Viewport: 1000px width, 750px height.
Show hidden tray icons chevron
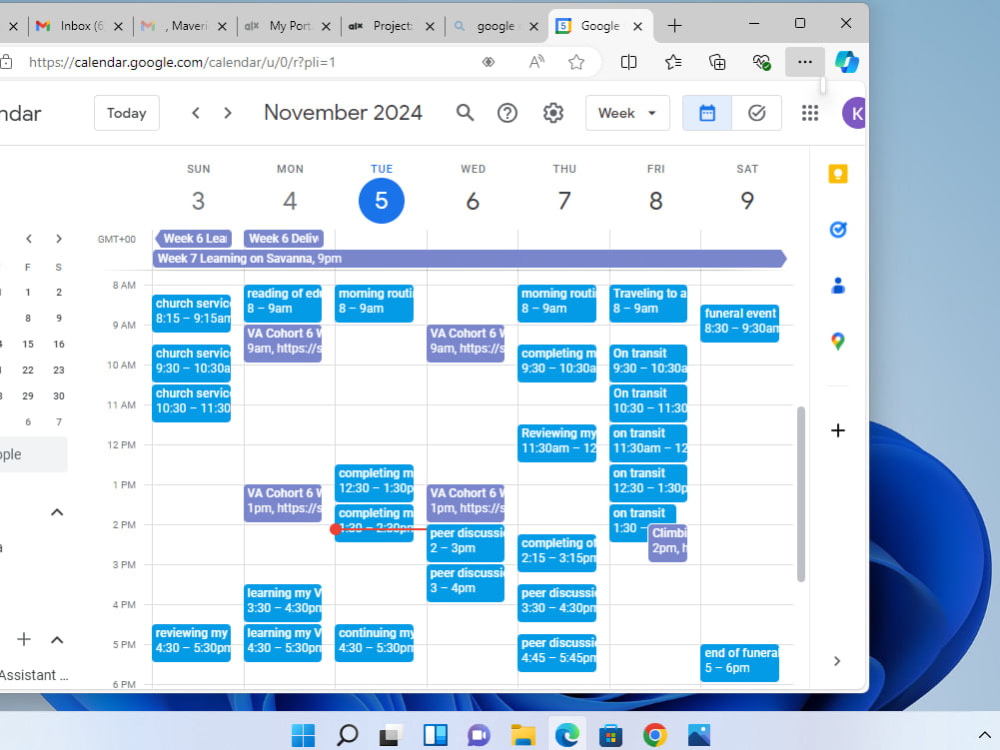[984, 735]
